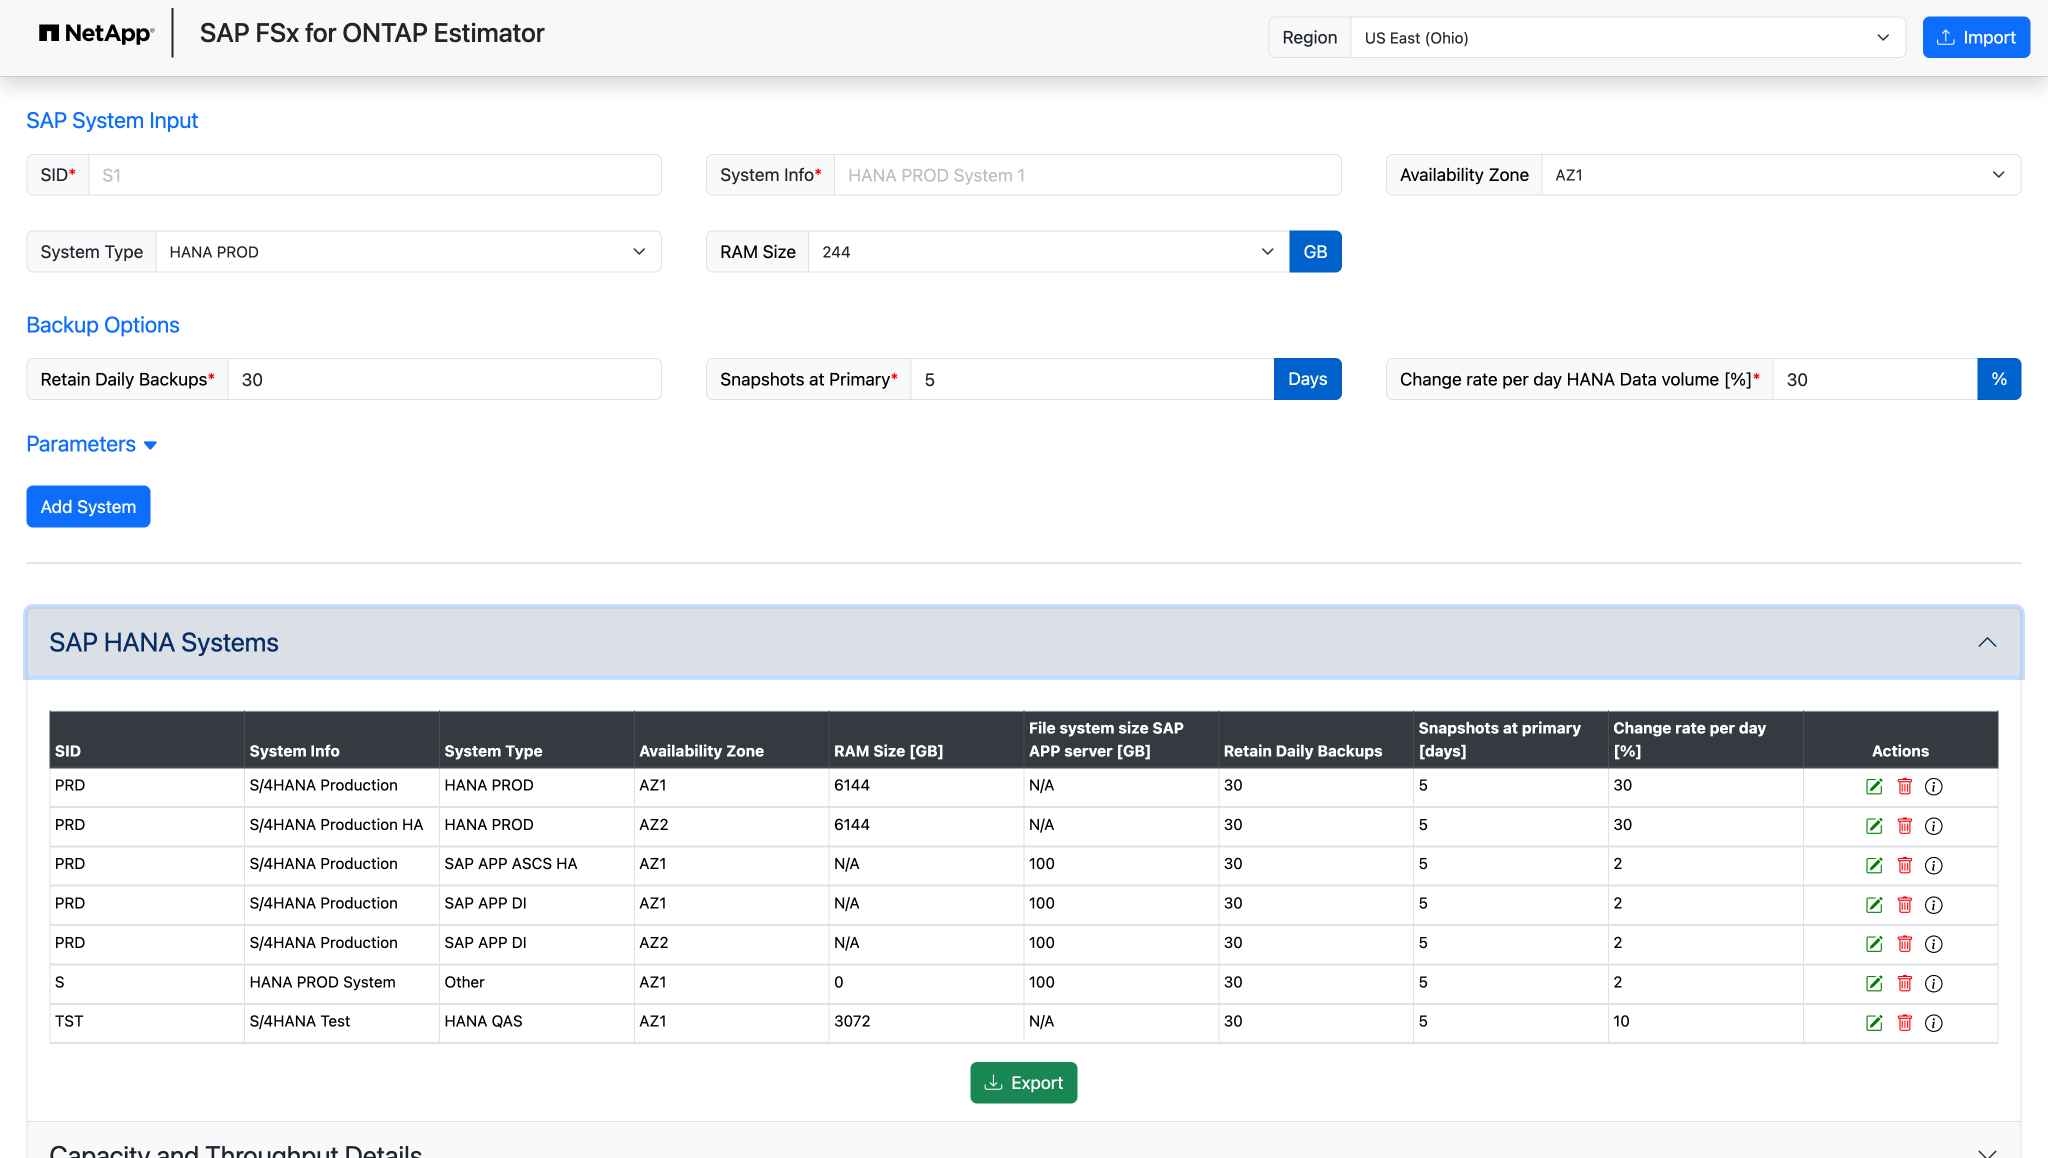The height and width of the screenshot is (1158, 2048).
Task: Delete the SAP APP DI AZ1 row
Action: pyautogui.click(x=1904, y=905)
